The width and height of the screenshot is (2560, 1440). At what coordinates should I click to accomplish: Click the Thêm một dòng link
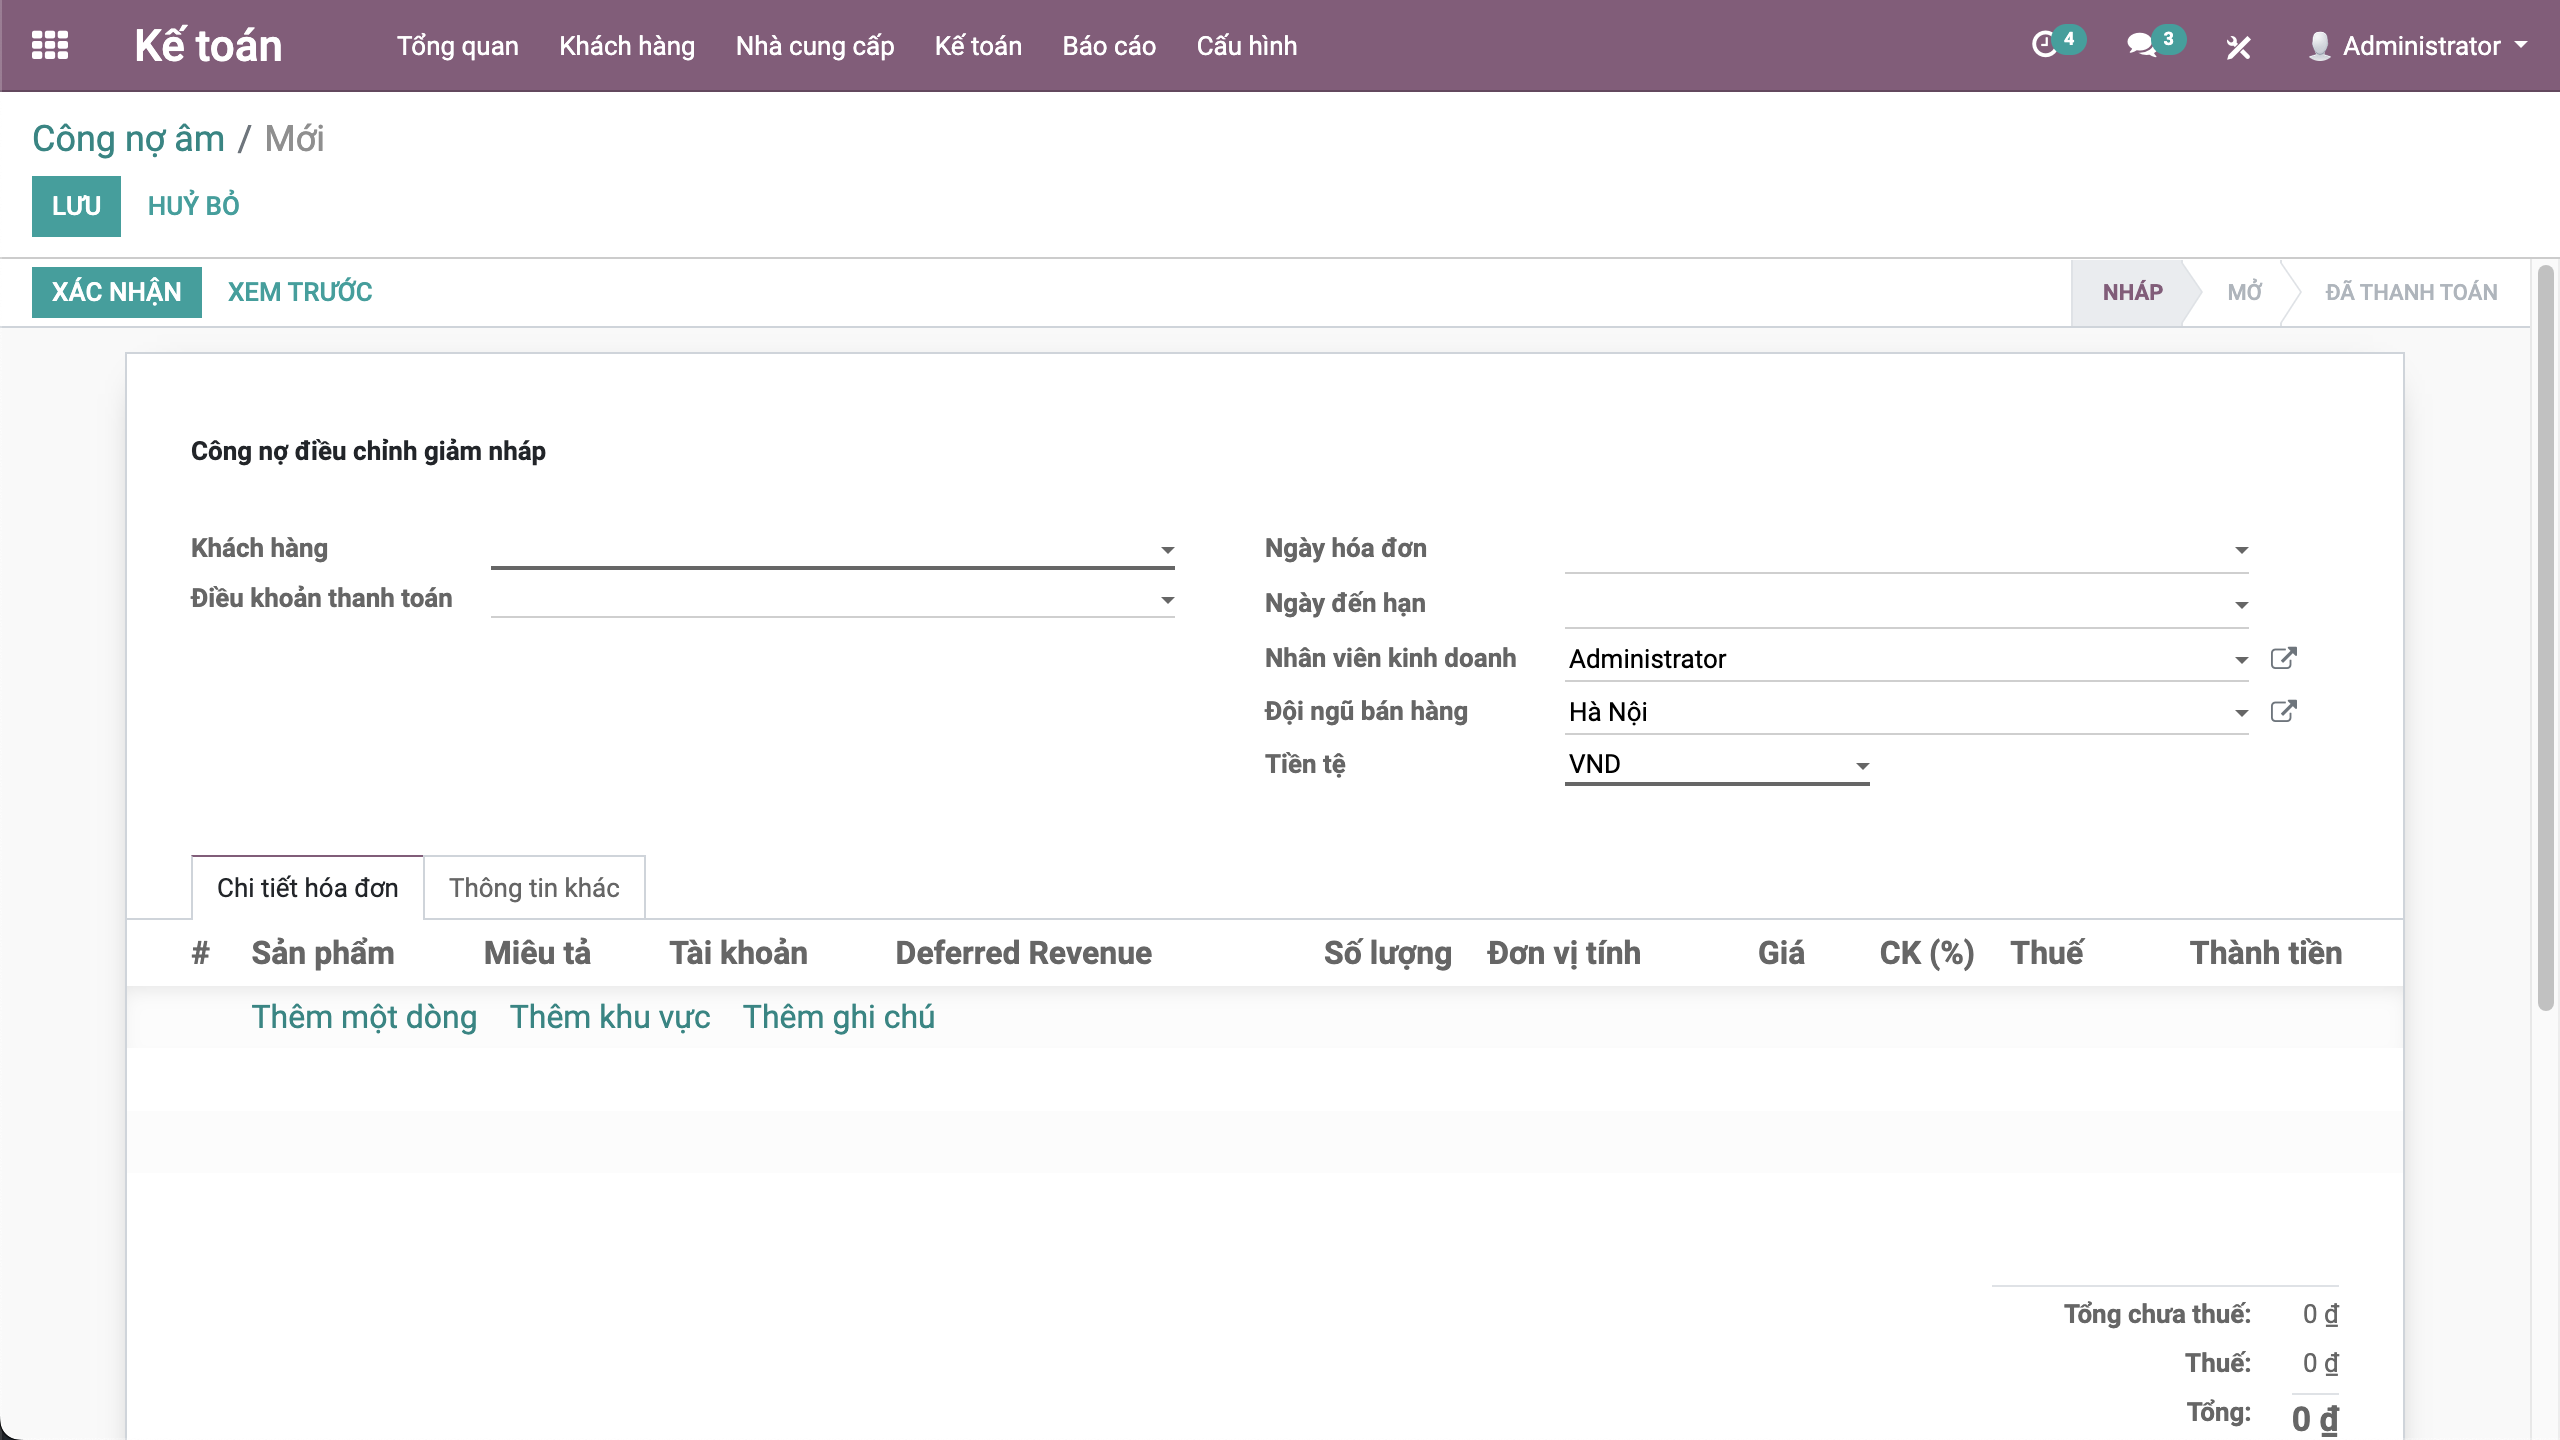364,1017
